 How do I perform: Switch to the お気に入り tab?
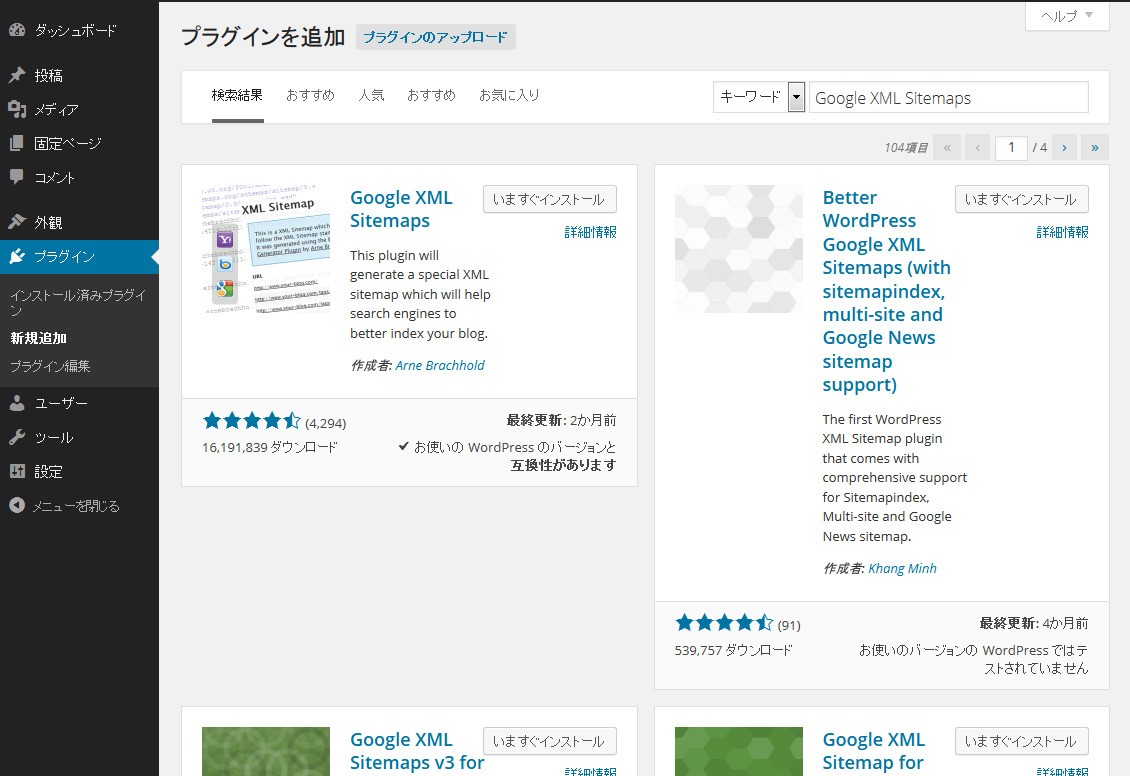510,96
